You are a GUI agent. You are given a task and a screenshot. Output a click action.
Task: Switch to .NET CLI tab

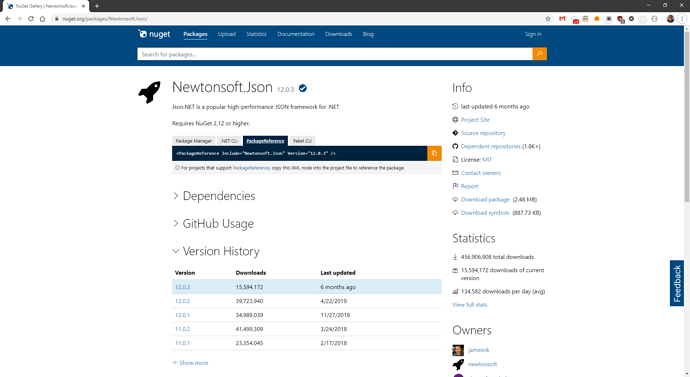tap(229, 141)
